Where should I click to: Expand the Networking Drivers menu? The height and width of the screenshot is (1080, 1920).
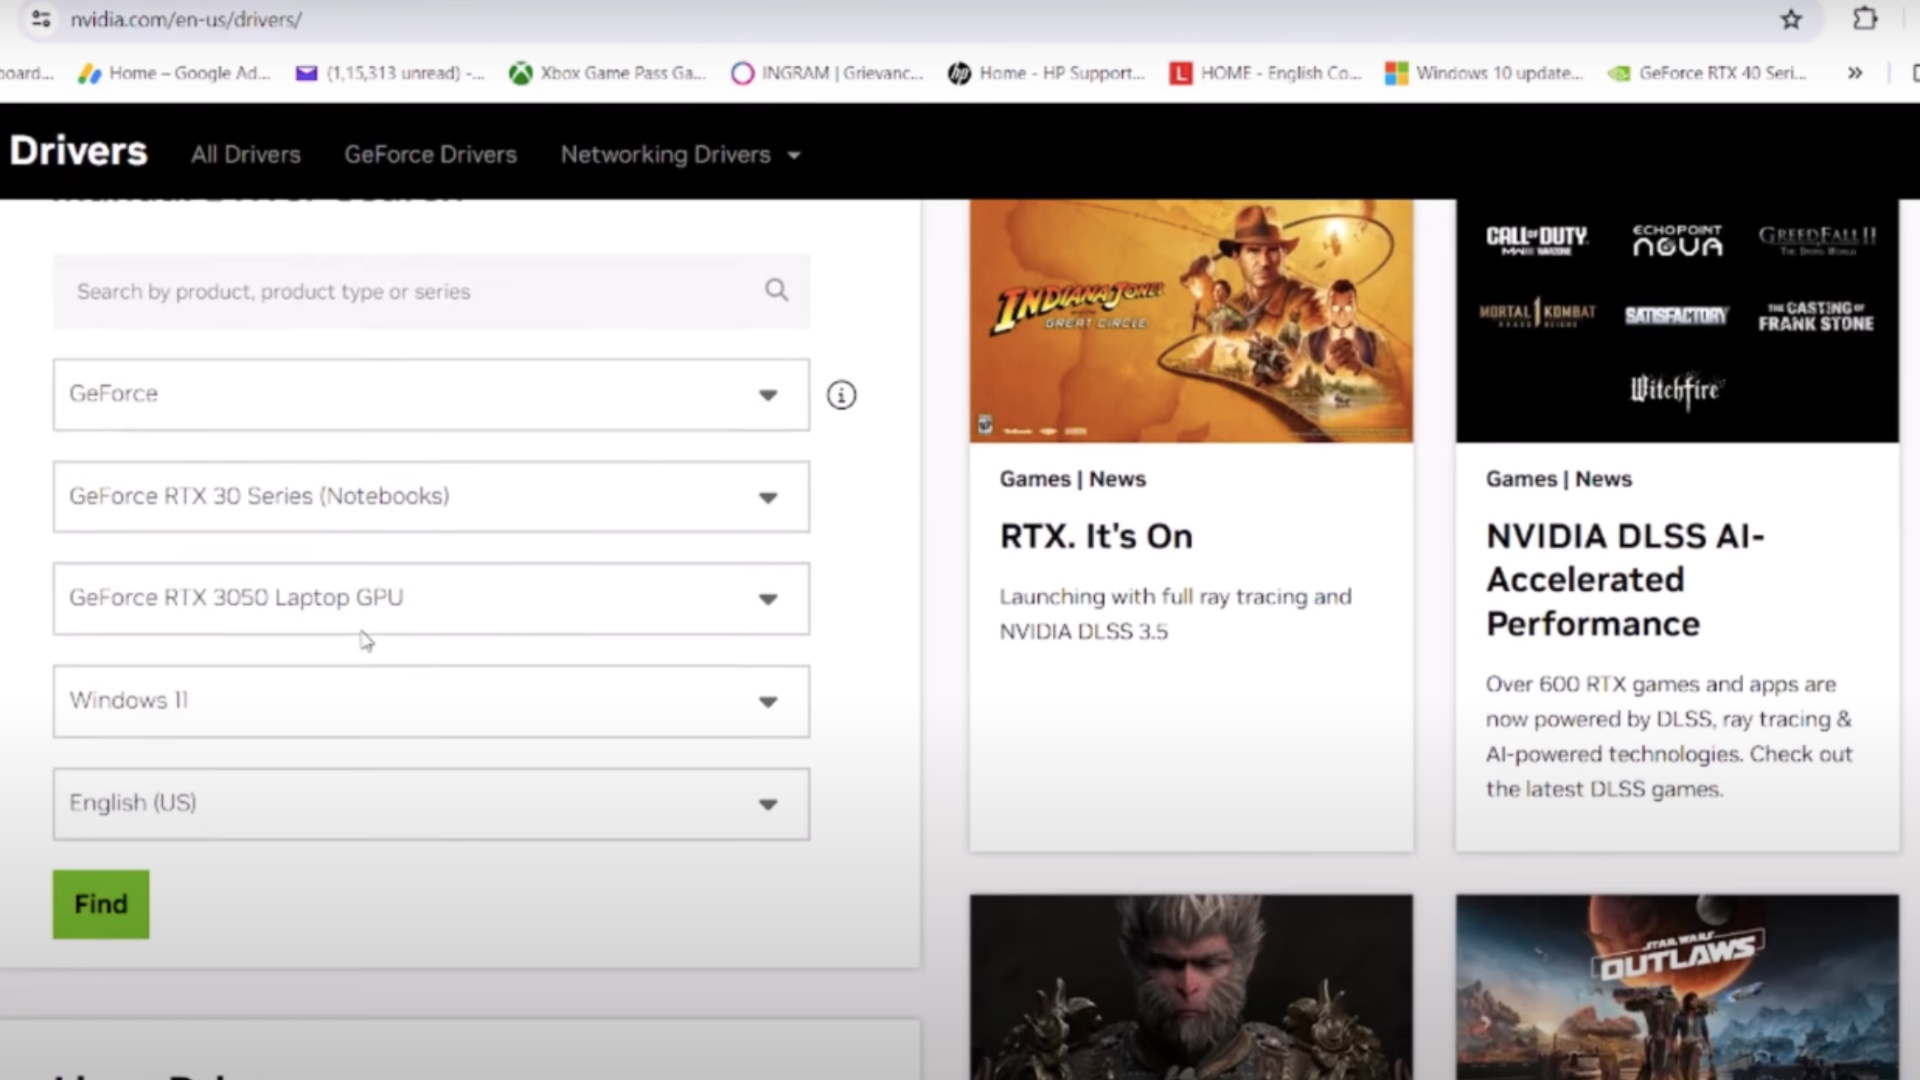pos(680,155)
